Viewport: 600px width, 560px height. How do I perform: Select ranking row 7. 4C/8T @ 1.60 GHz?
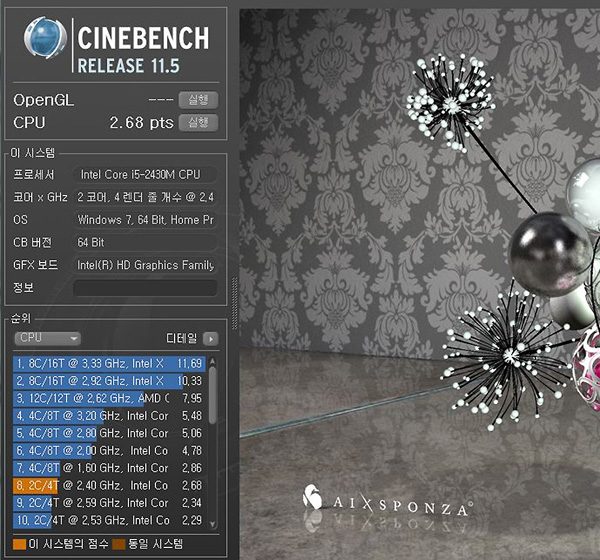pos(109,468)
